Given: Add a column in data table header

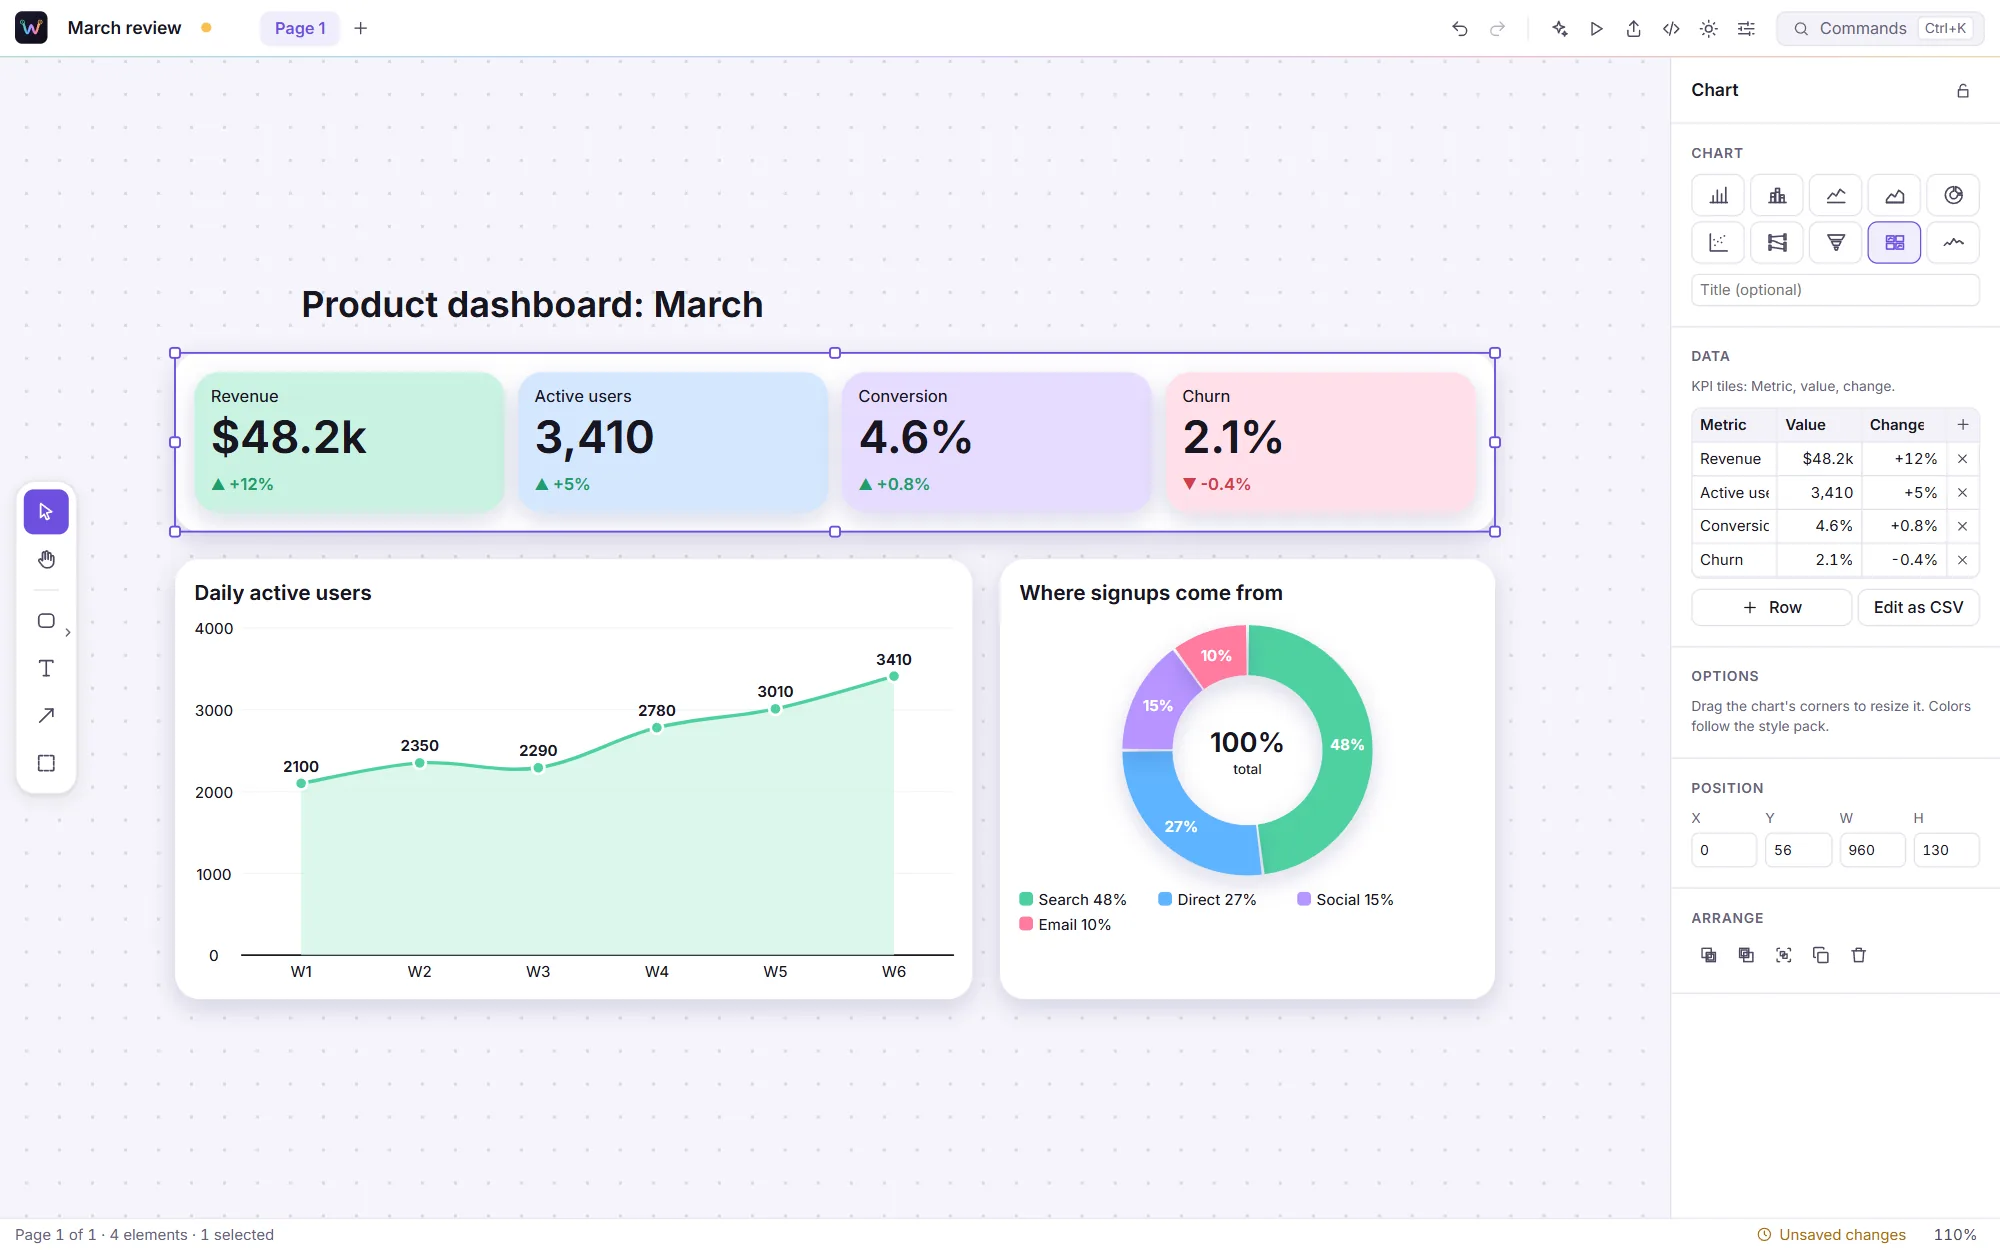Looking at the screenshot, I should pyautogui.click(x=1963, y=425).
